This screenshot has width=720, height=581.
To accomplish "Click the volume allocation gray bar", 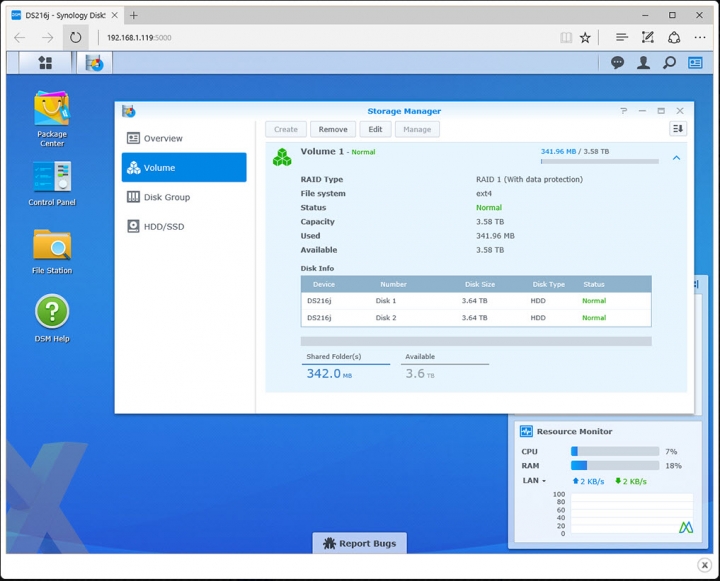I will [x=476, y=341].
